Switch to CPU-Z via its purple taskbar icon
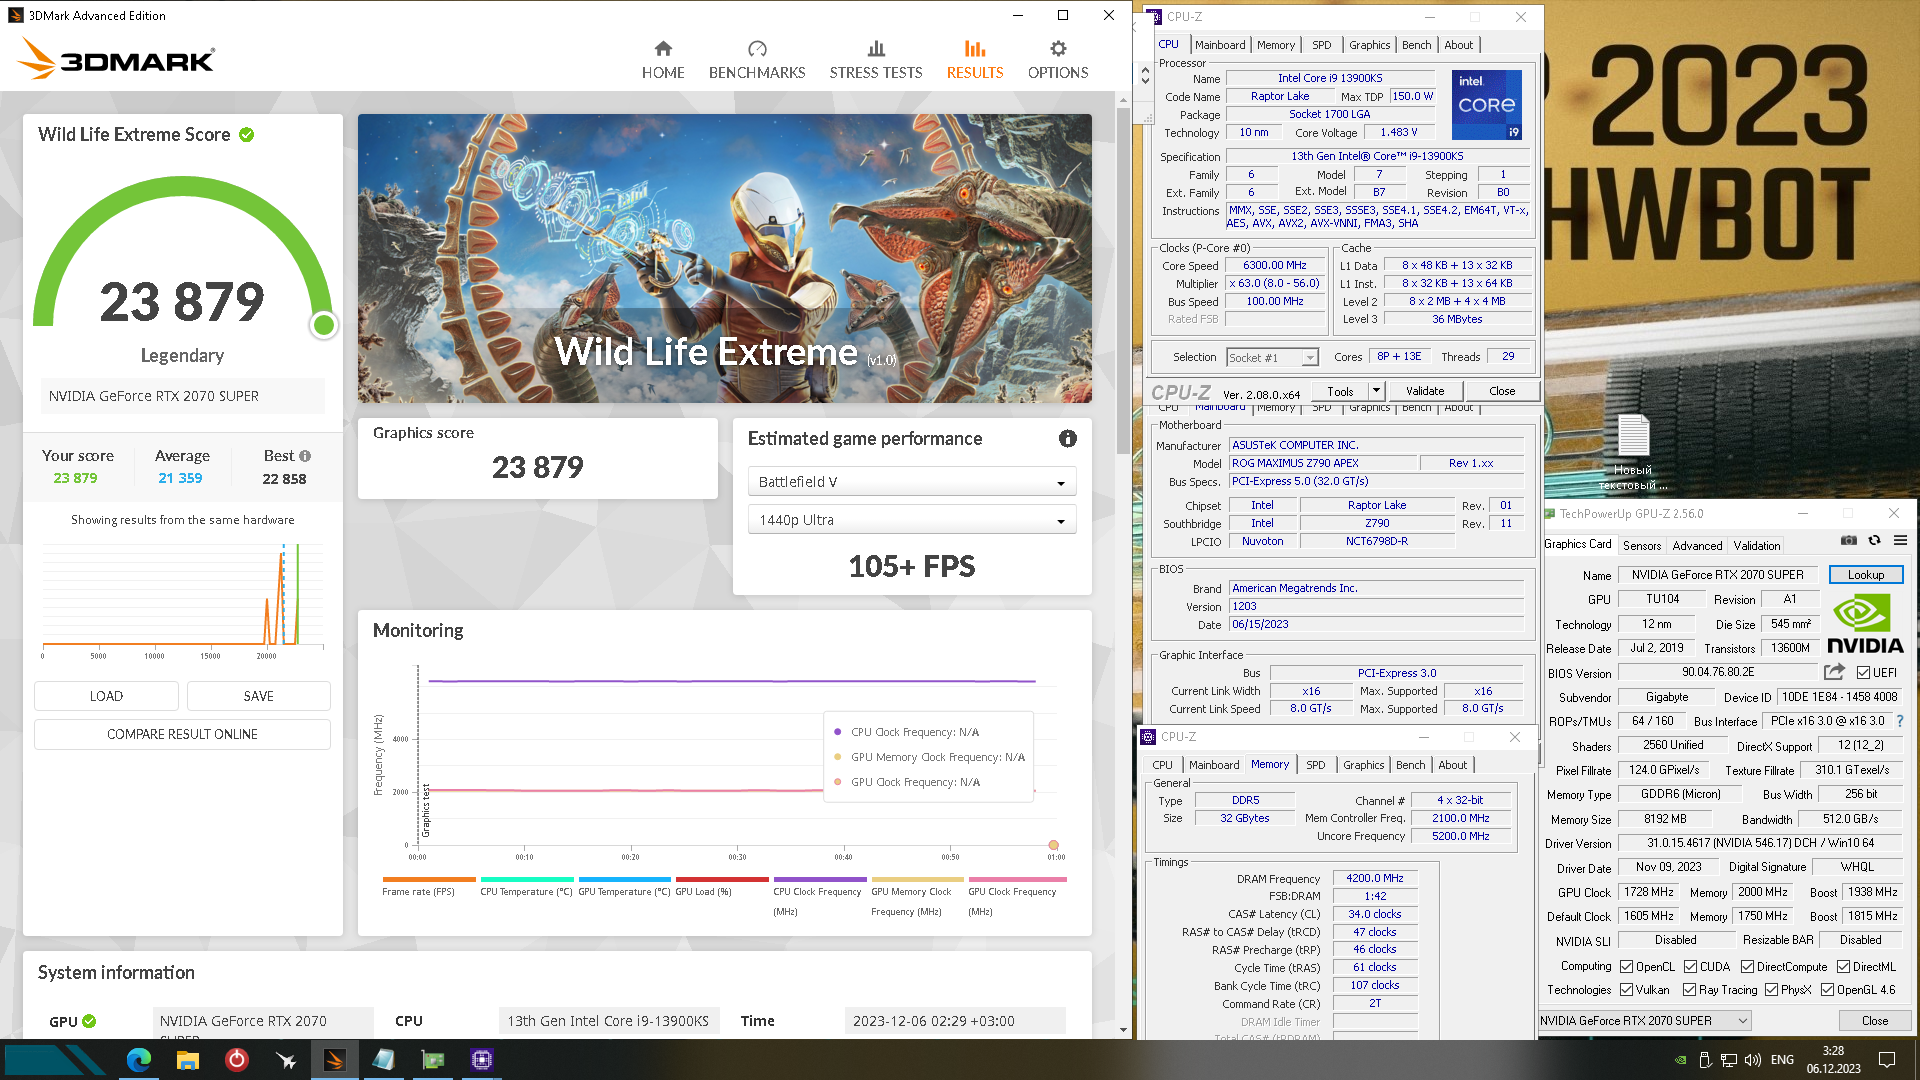Image resolution: width=1920 pixels, height=1080 pixels. tap(482, 1060)
